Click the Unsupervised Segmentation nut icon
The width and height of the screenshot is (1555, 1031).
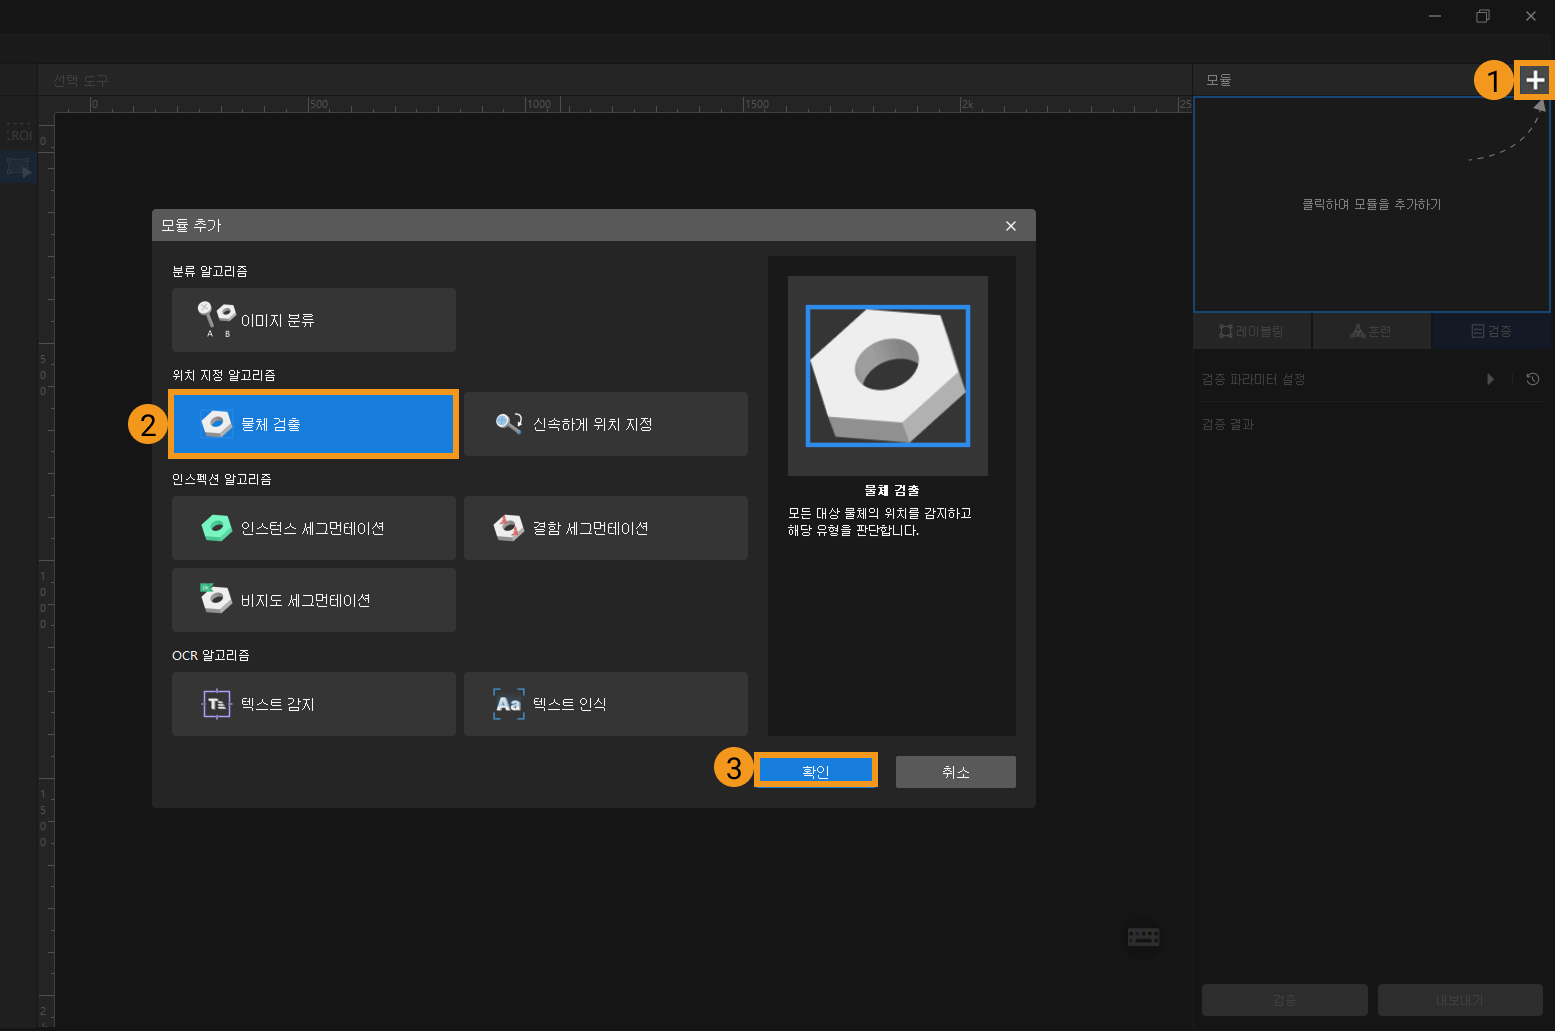pos(216,598)
